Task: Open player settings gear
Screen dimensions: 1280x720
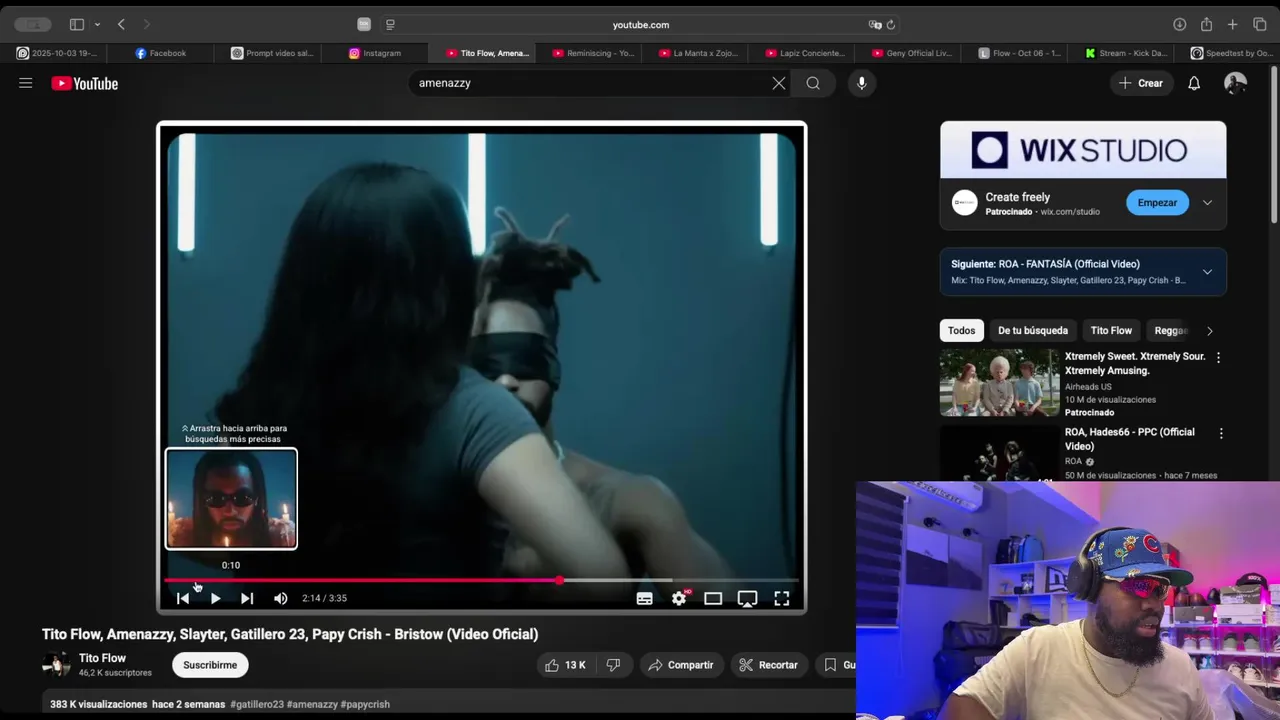Action: (x=679, y=598)
